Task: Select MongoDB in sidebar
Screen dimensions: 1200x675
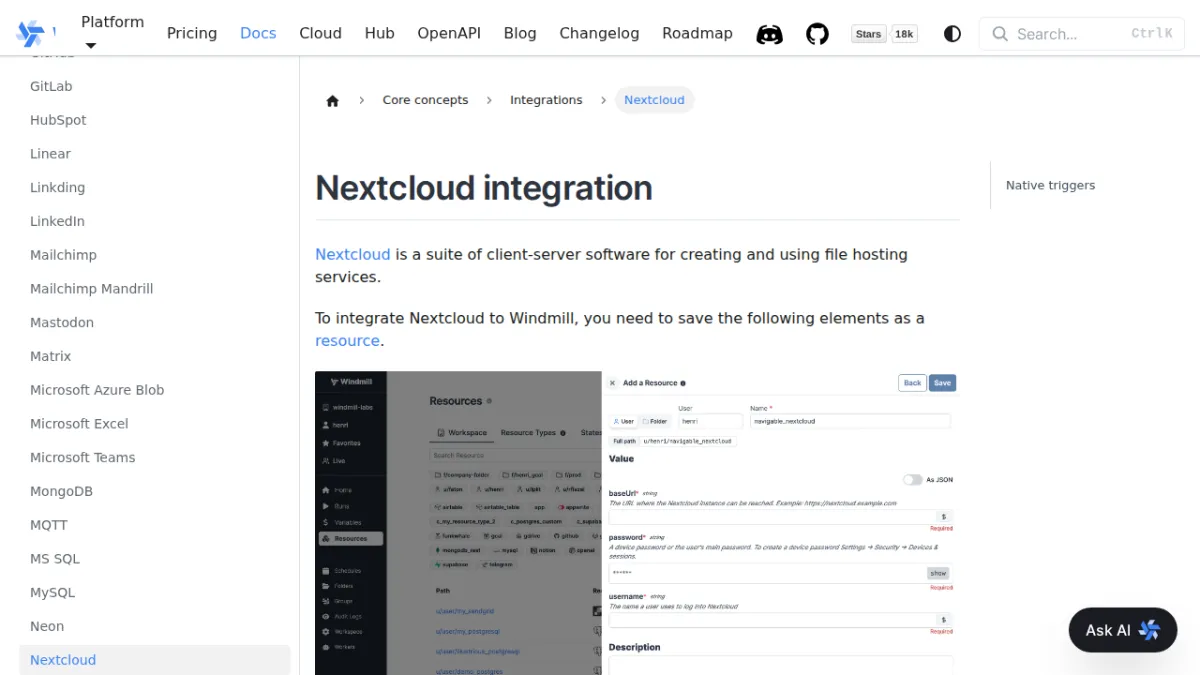Action: (x=61, y=491)
